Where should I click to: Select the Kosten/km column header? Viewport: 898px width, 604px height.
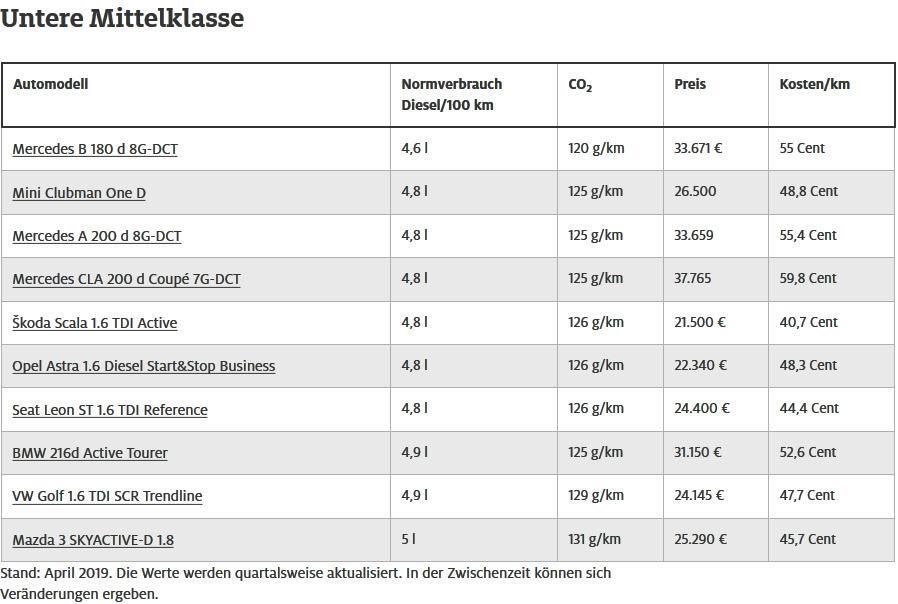814,84
